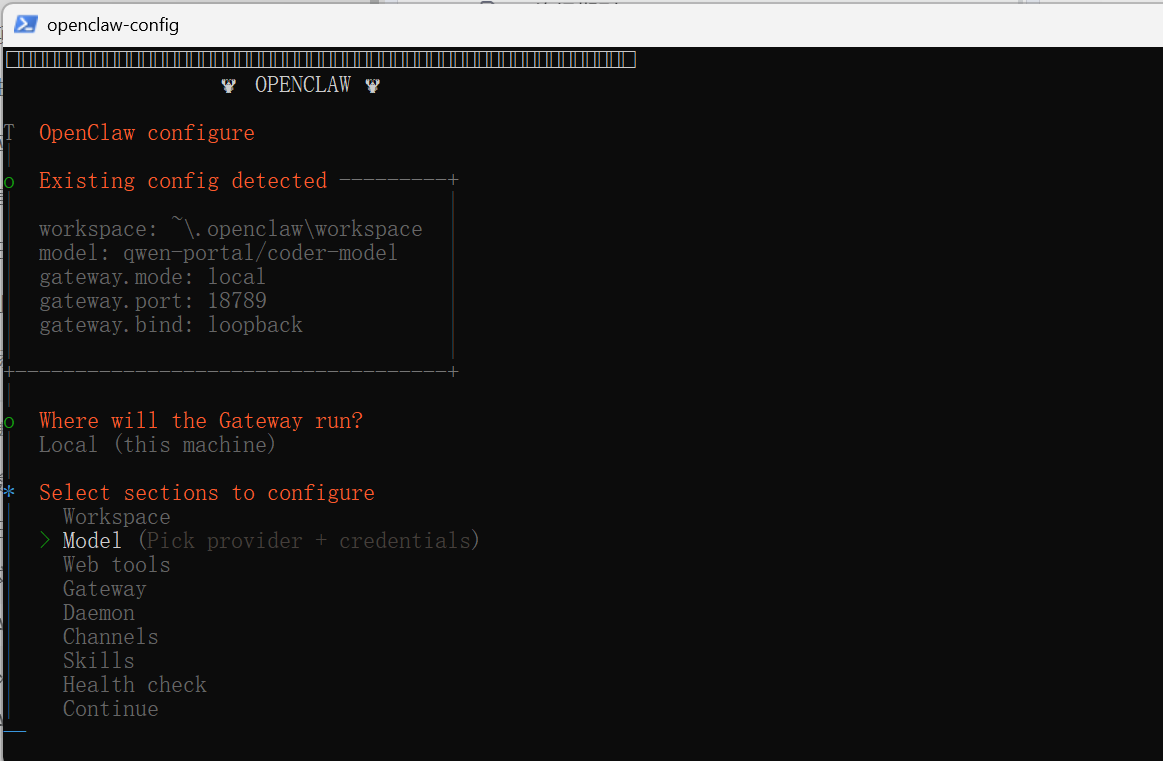Select the Daemon section option

pos(99,613)
